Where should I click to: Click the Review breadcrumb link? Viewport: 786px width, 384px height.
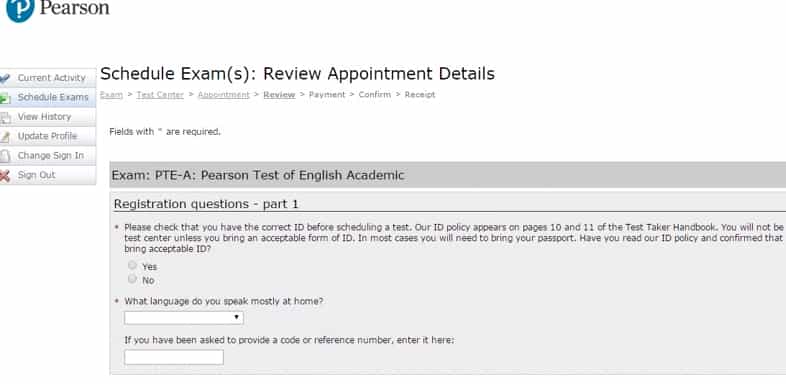click(279, 95)
